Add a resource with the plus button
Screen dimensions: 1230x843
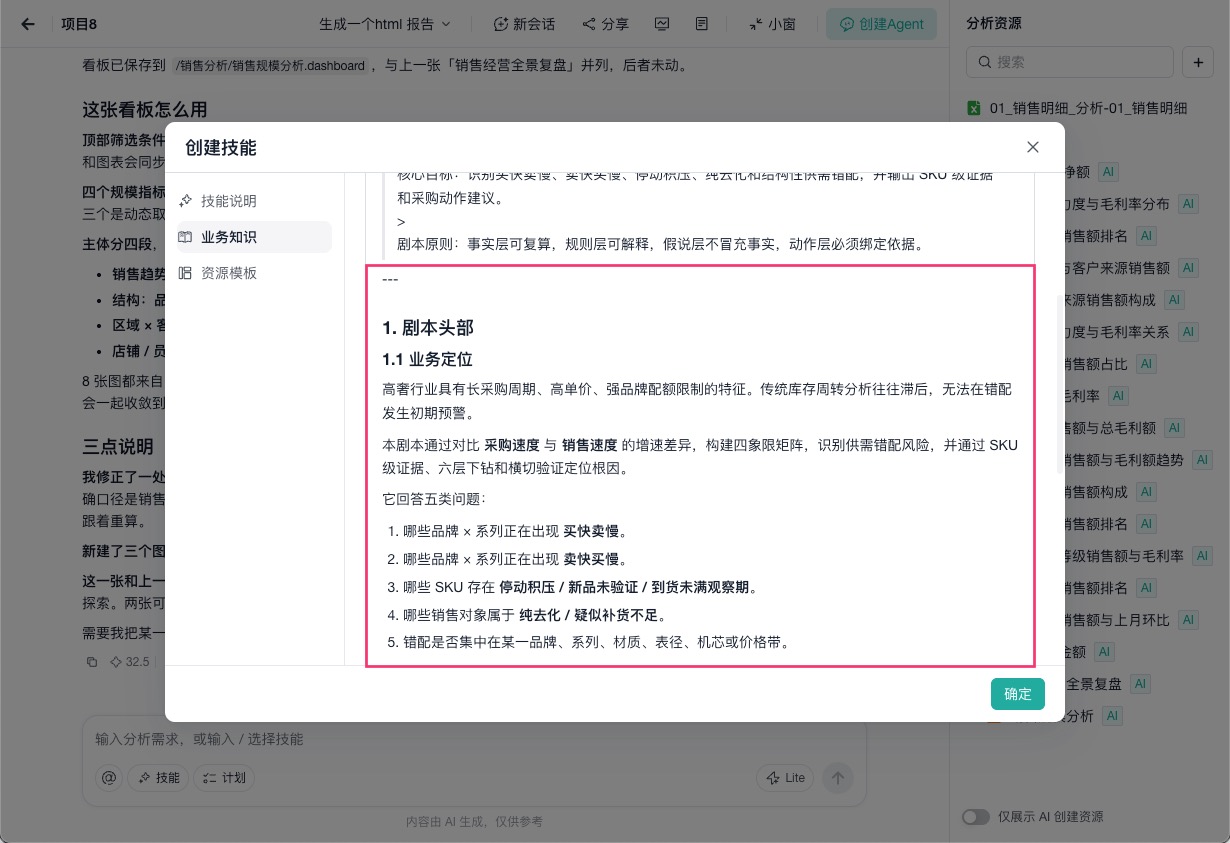[1197, 62]
